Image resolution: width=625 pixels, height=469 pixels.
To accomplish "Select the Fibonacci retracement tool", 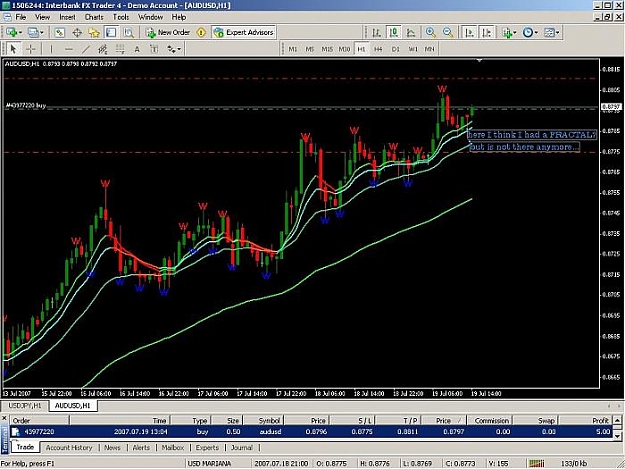I will point(120,49).
